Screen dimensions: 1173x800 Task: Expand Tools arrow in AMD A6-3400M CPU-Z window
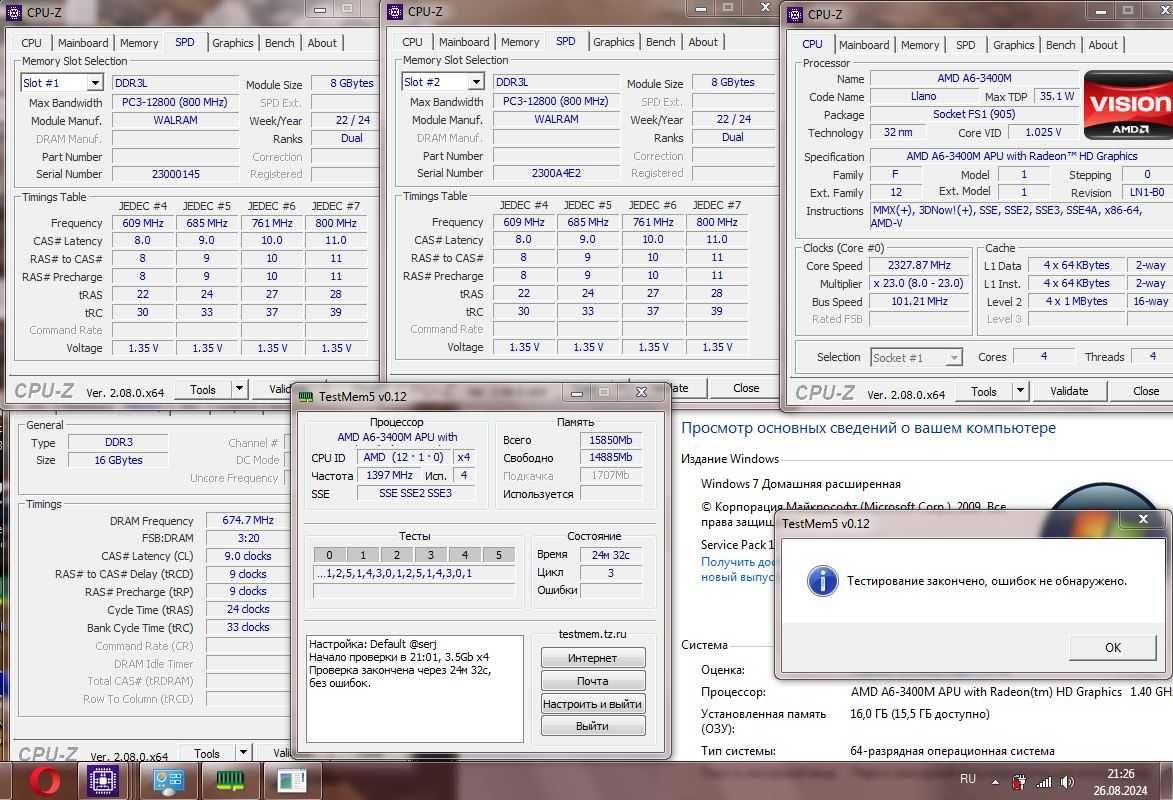pyautogui.click(x=1020, y=391)
